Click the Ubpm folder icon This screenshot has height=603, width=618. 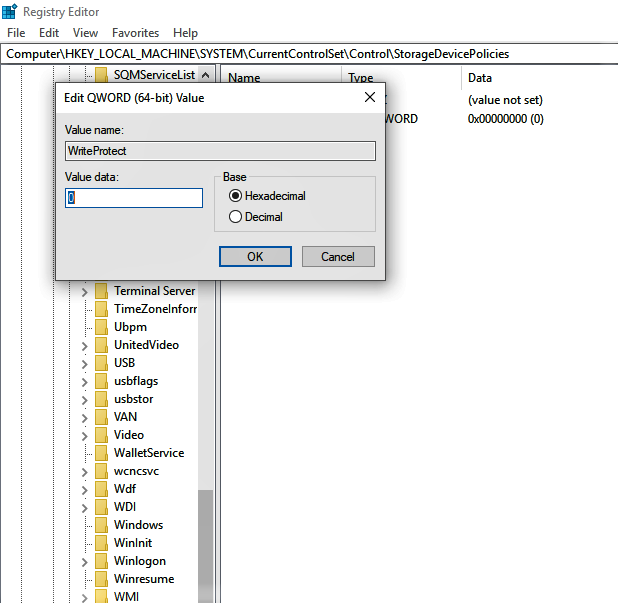click(x=101, y=327)
